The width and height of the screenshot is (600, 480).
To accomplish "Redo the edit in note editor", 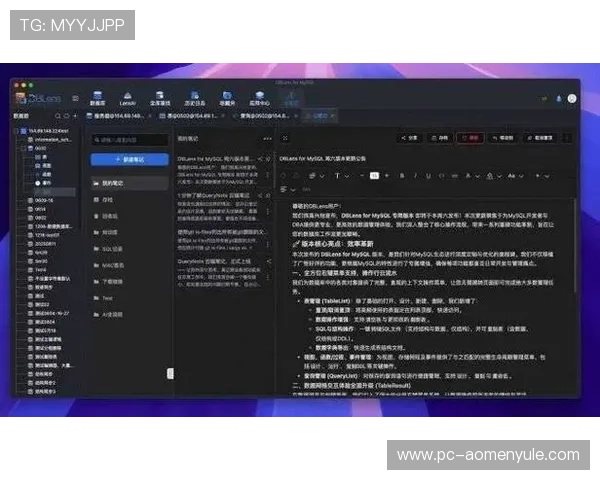I will point(296,176).
